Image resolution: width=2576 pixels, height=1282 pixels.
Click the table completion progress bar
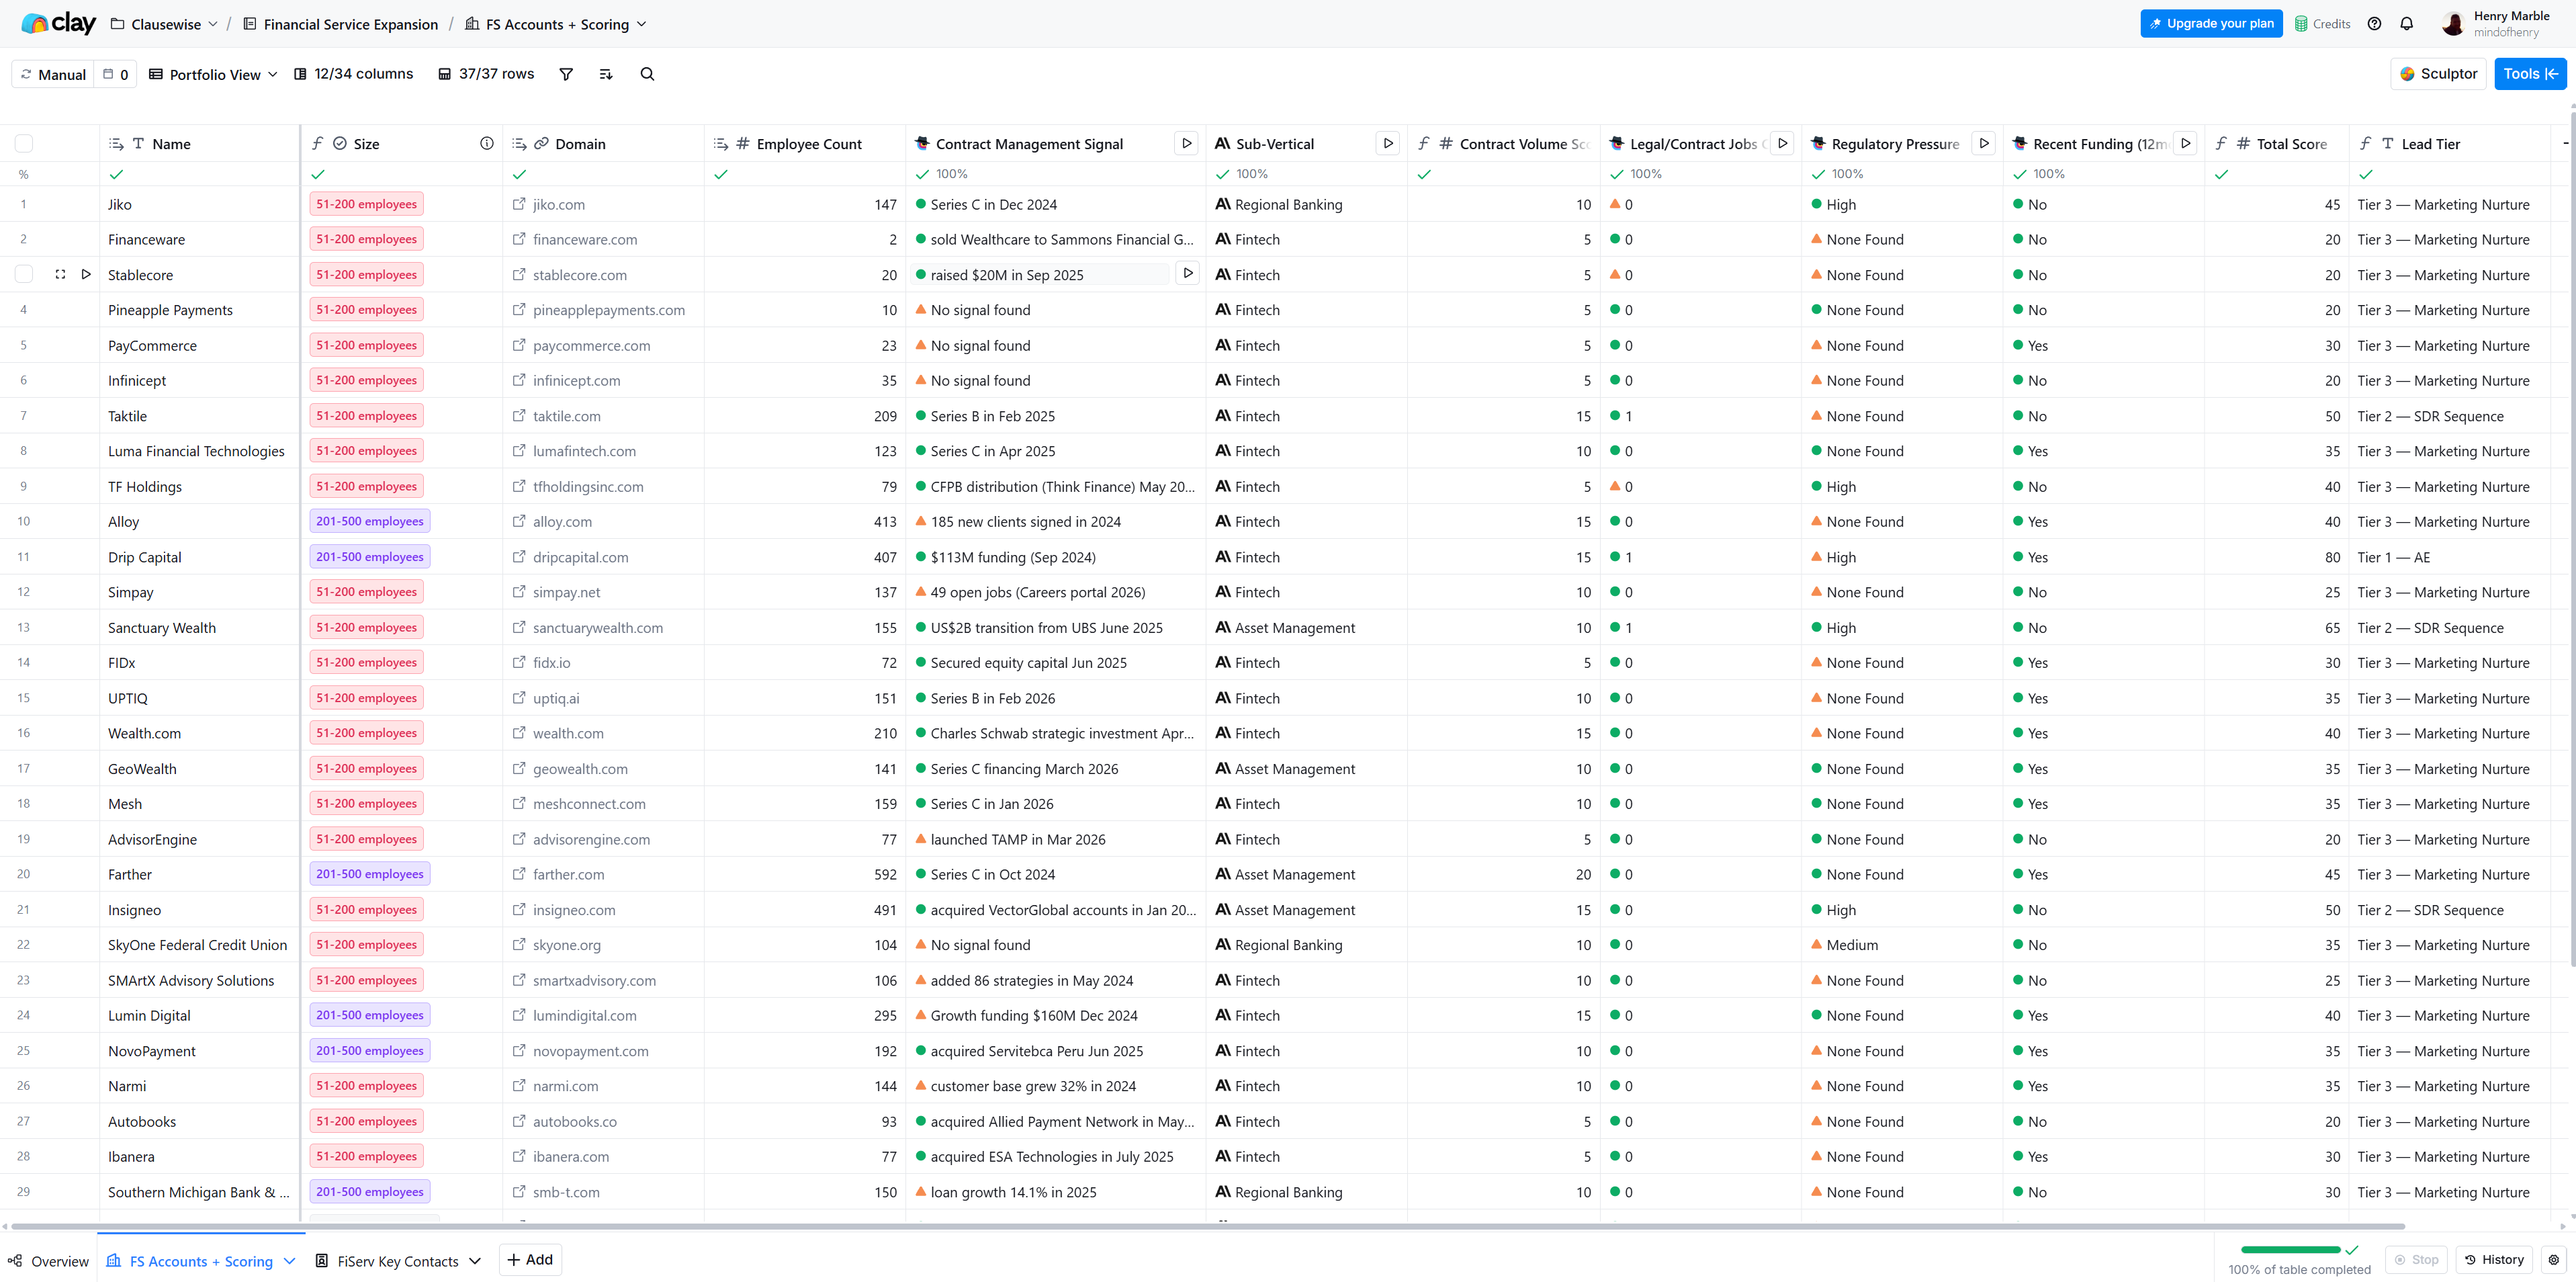click(2291, 1250)
